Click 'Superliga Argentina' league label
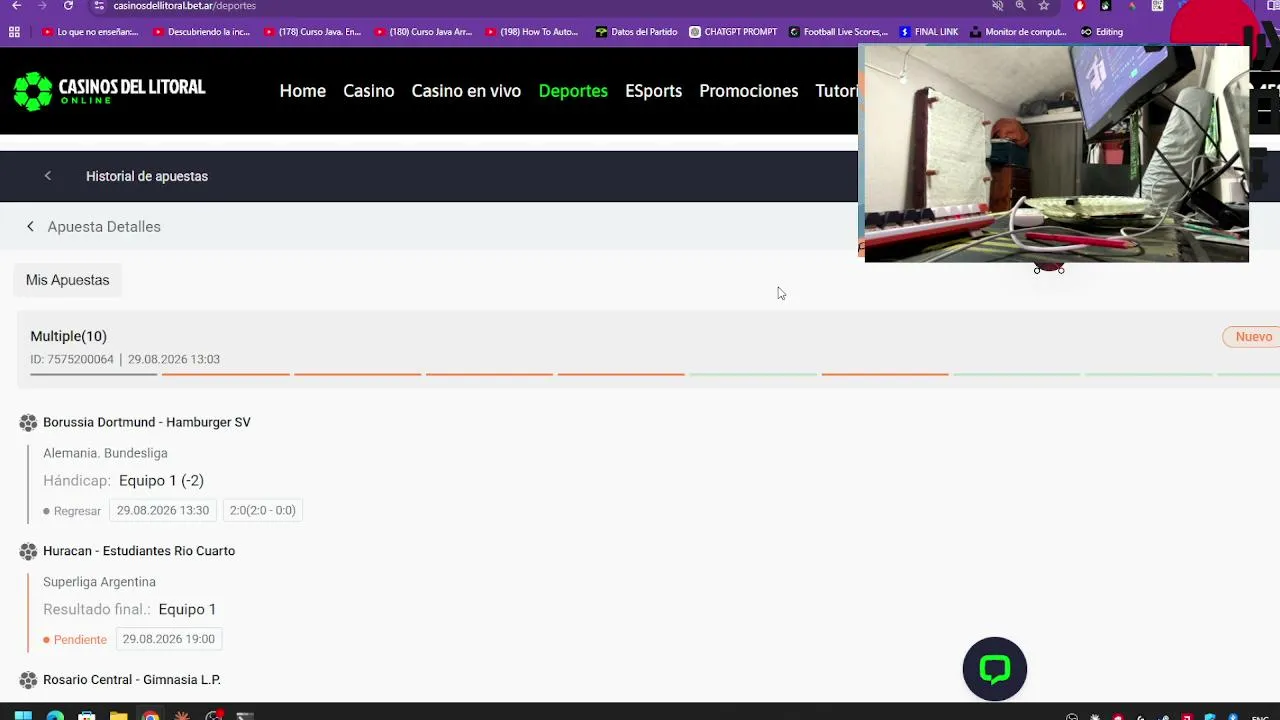1280x720 pixels. pyautogui.click(x=99, y=582)
